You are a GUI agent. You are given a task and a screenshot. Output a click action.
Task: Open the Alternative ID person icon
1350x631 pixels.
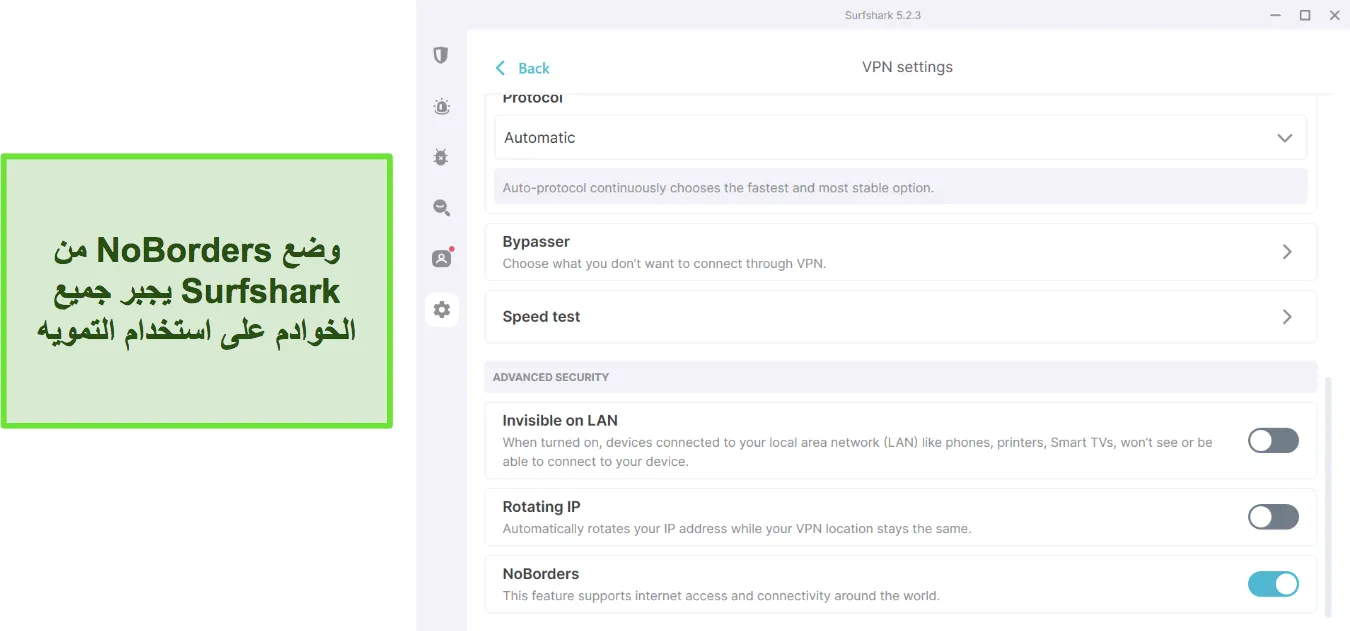pyautogui.click(x=441, y=258)
